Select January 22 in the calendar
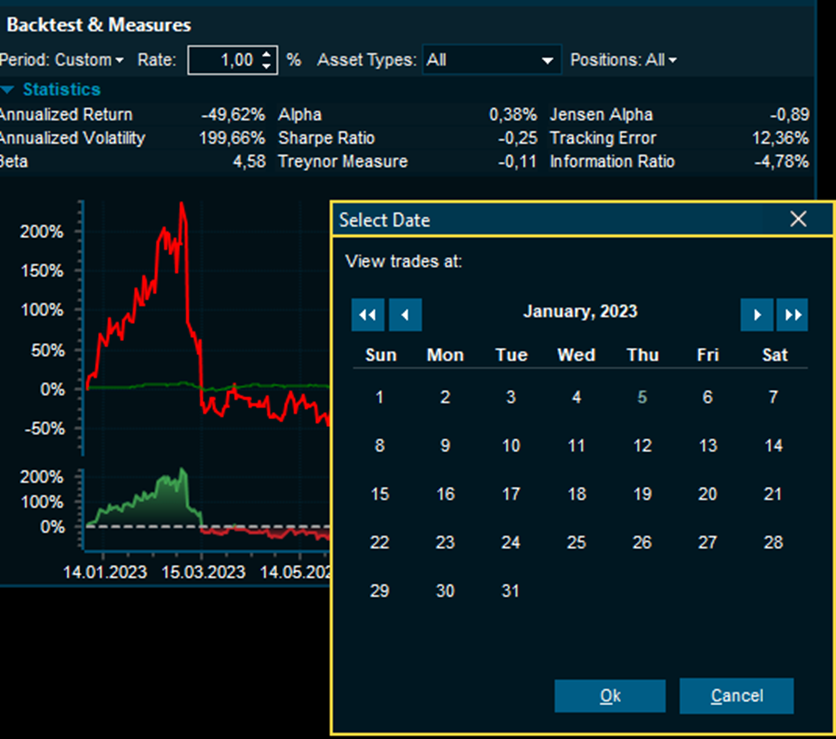Screen dimensions: 836x739 [379, 542]
